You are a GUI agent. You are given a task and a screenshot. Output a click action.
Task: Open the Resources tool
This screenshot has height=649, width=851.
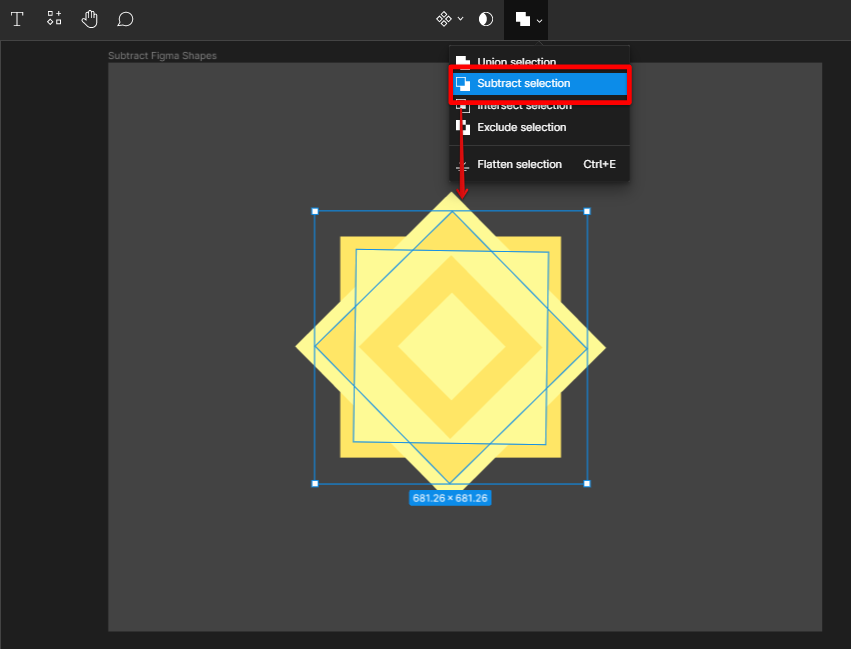tap(54, 19)
